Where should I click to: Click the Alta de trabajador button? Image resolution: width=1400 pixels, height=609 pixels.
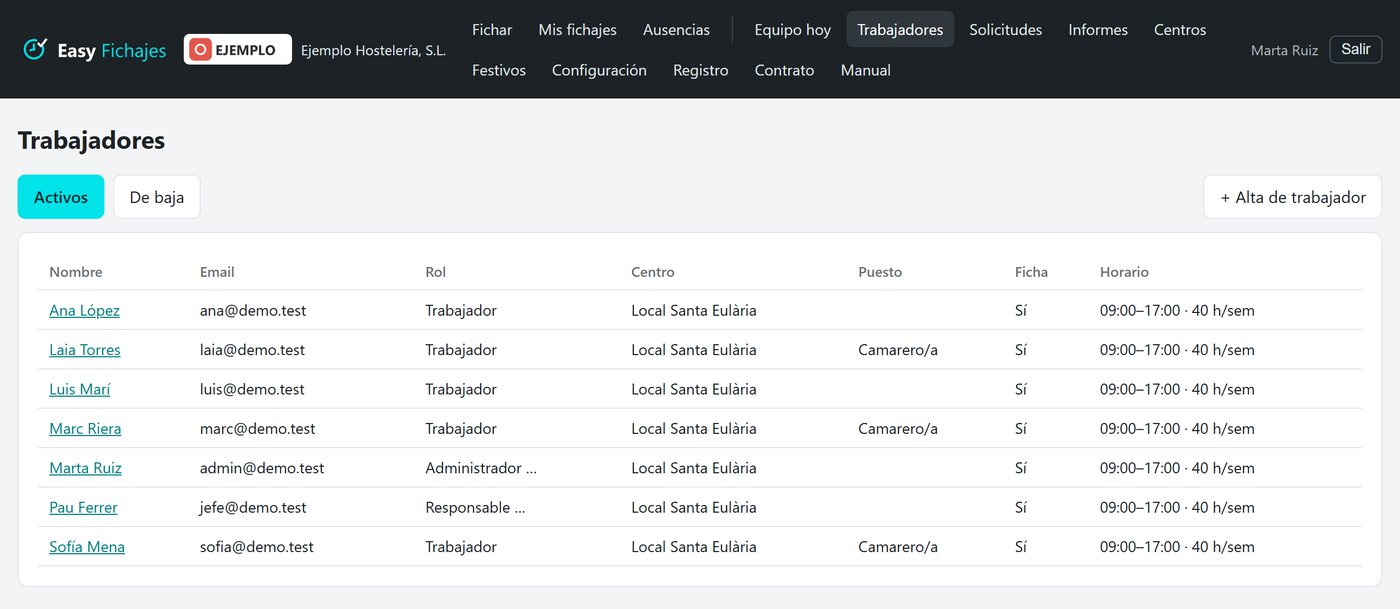1293,197
